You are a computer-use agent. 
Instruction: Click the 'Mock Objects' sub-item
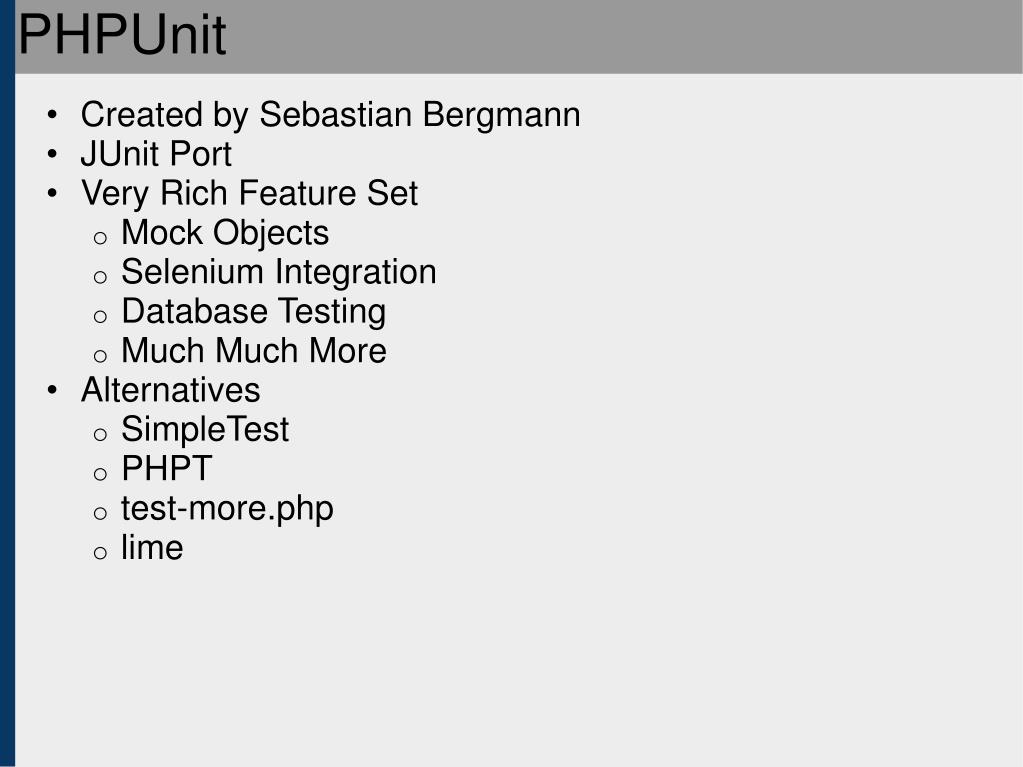225,233
